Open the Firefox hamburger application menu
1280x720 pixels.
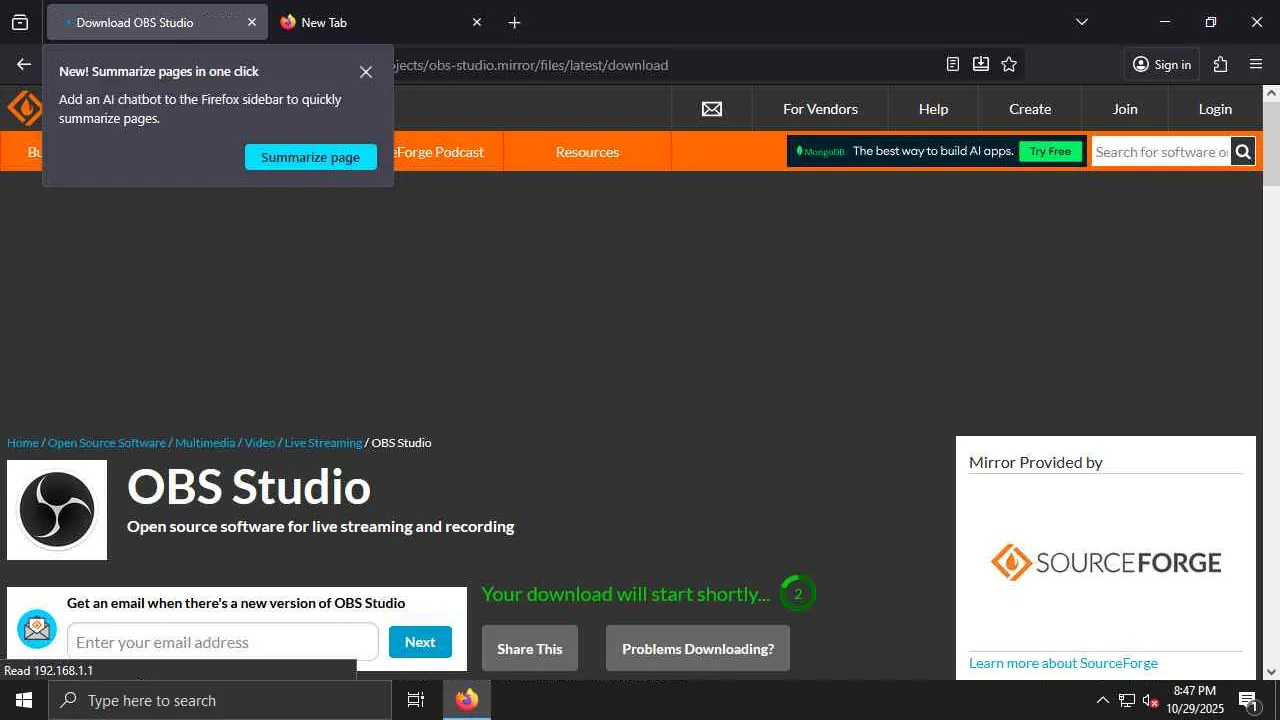coord(1256,64)
